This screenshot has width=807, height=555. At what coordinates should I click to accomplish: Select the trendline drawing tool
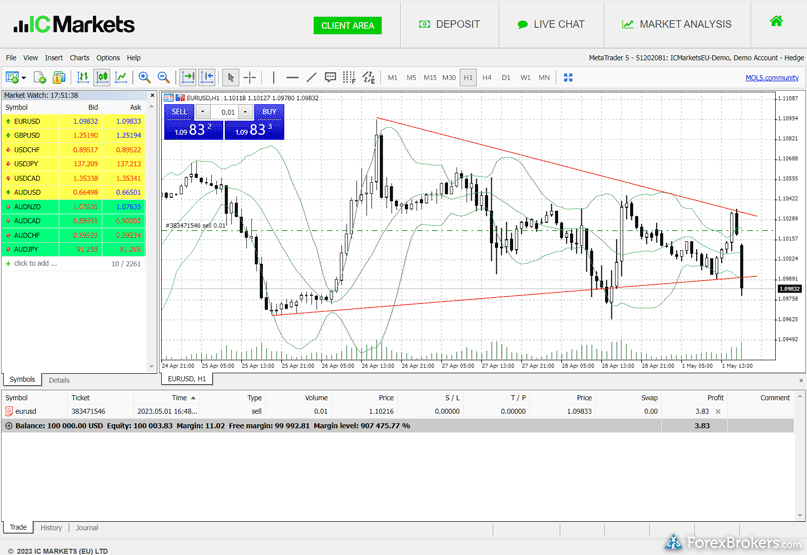click(311, 77)
